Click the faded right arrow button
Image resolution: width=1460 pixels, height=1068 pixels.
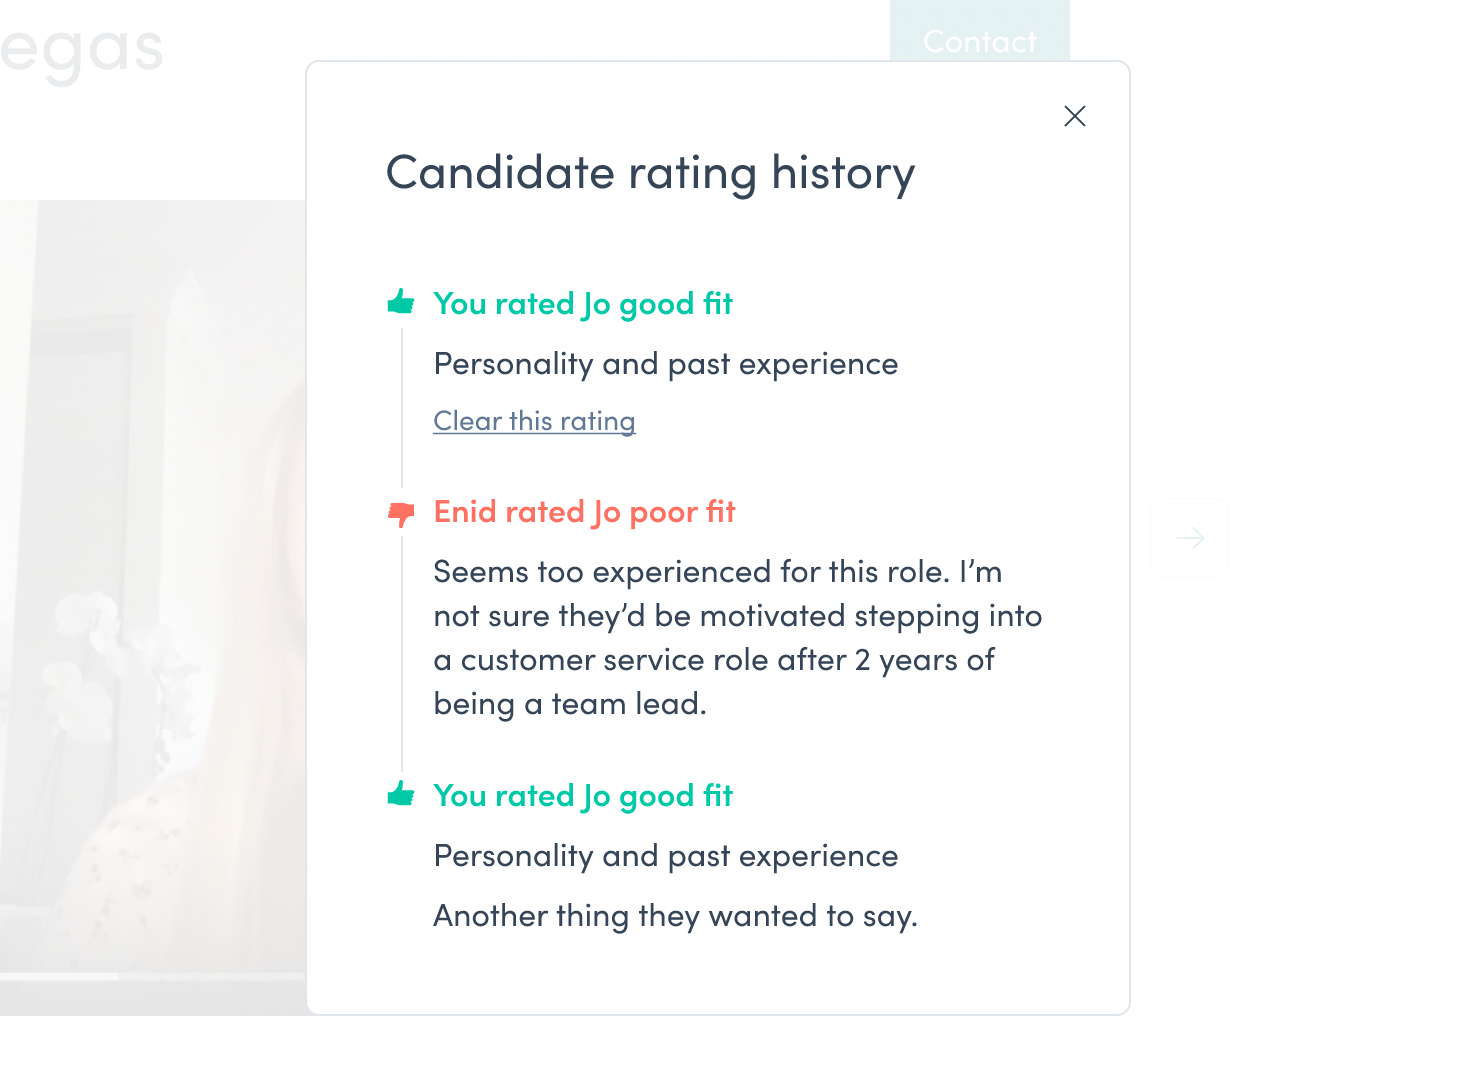(x=1190, y=538)
